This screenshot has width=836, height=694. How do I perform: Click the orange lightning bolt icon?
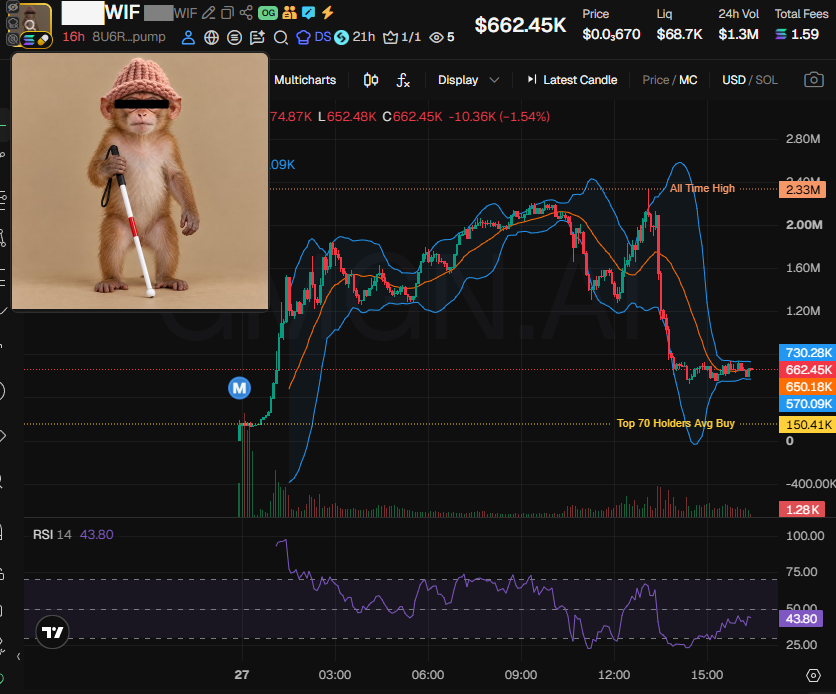pyautogui.click(x=327, y=13)
